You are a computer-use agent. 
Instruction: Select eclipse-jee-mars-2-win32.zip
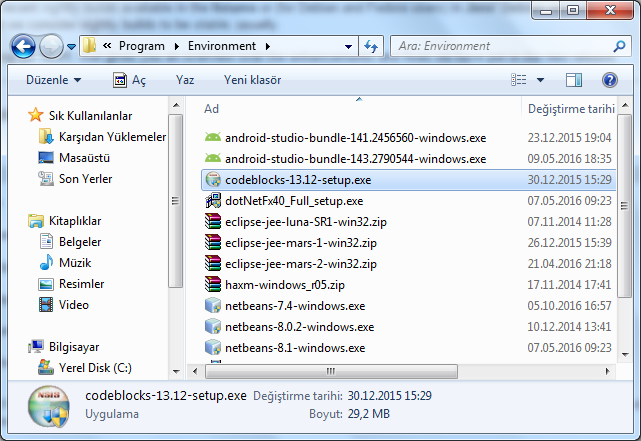[x=300, y=264]
